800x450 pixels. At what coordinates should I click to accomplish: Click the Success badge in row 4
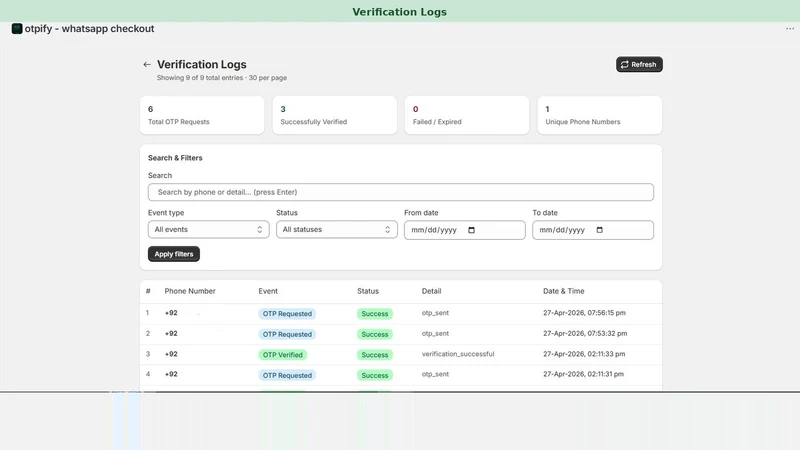pyautogui.click(x=374, y=375)
